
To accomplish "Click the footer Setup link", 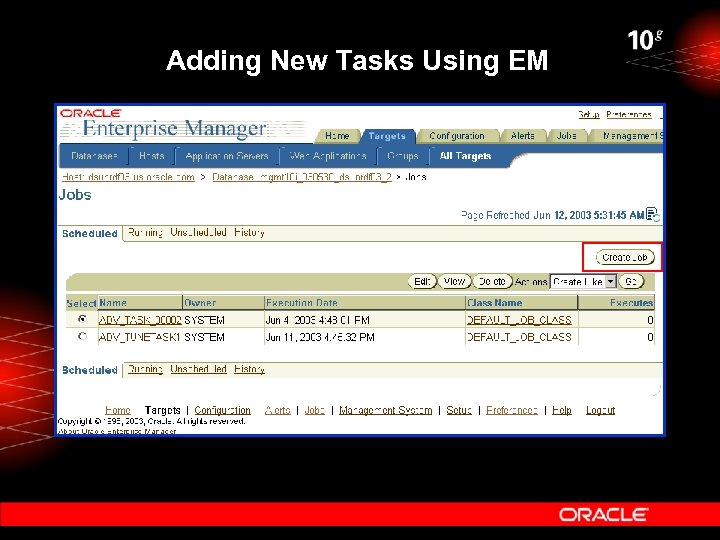I will point(459,410).
